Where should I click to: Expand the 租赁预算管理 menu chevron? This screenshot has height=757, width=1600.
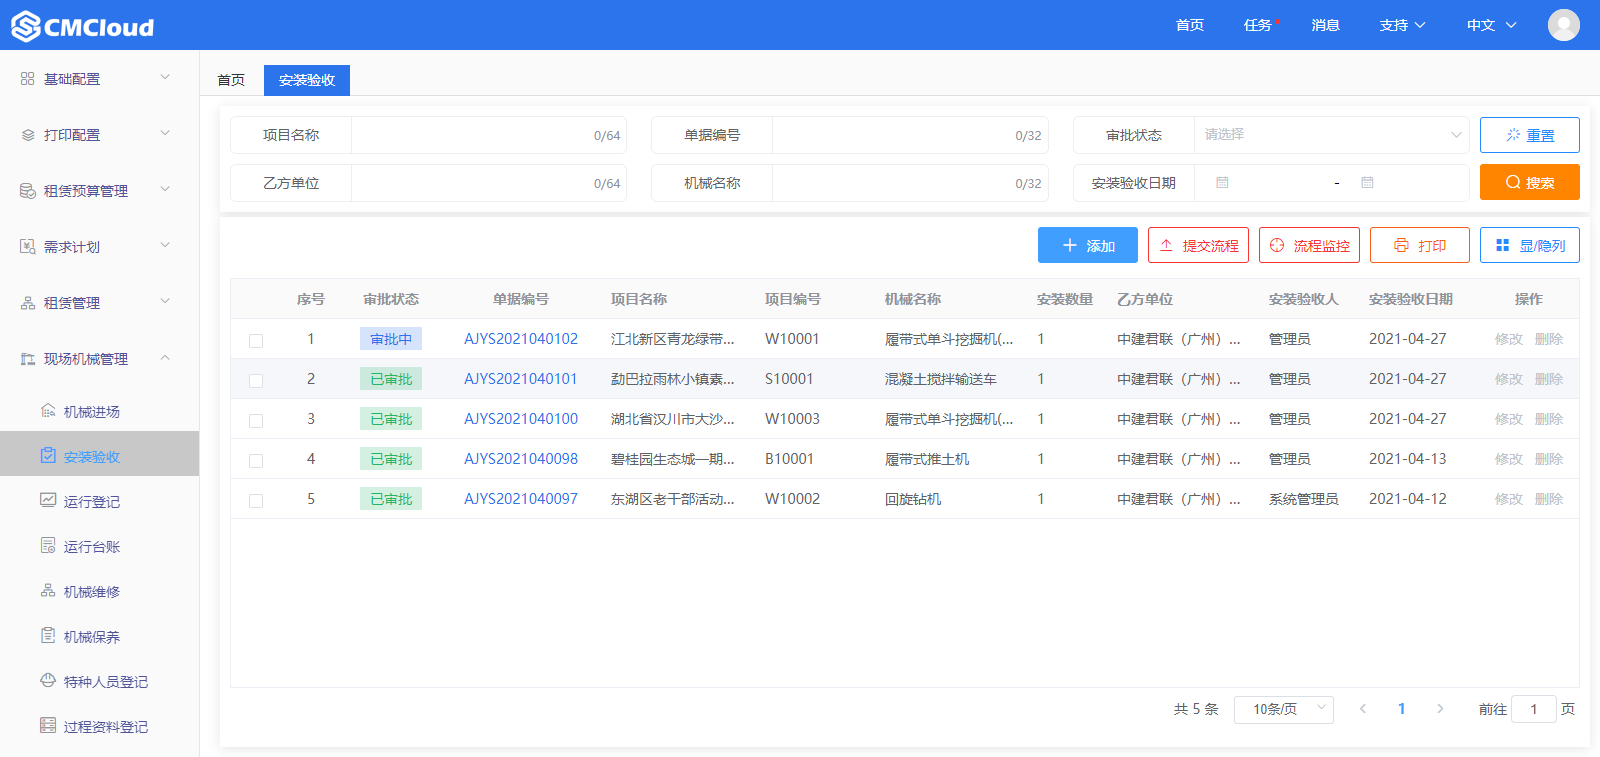click(x=165, y=189)
